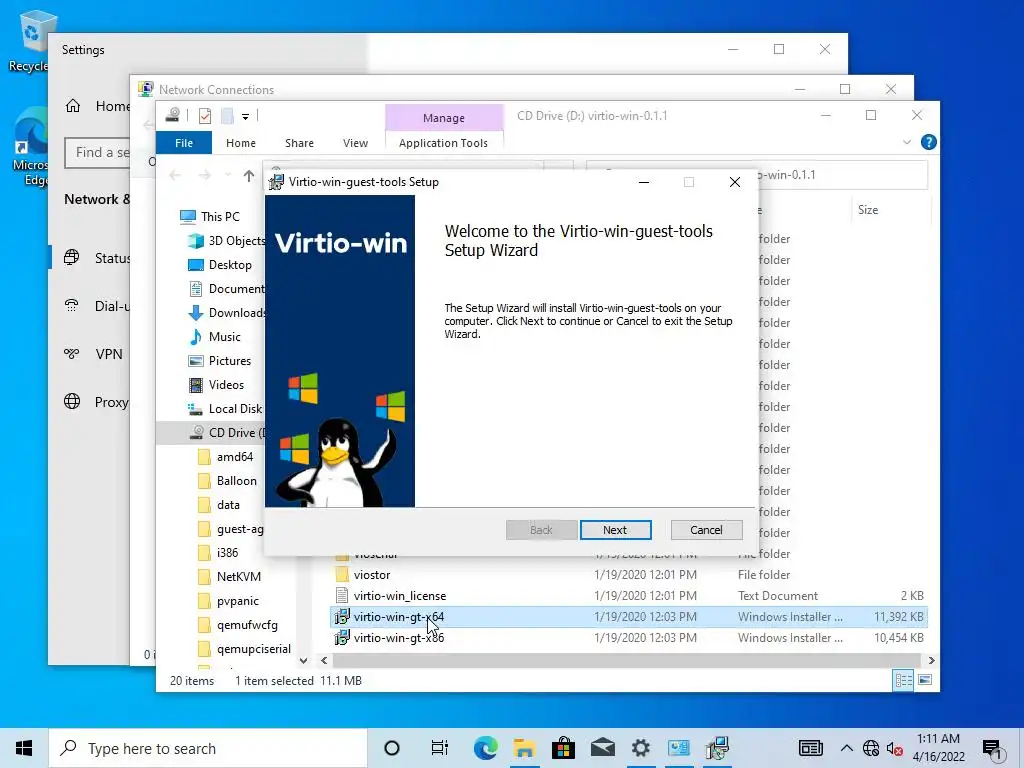The image size is (1024, 768).
Task: Open the Customize Quick Access Toolbar dropdown
Action: coord(246,117)
